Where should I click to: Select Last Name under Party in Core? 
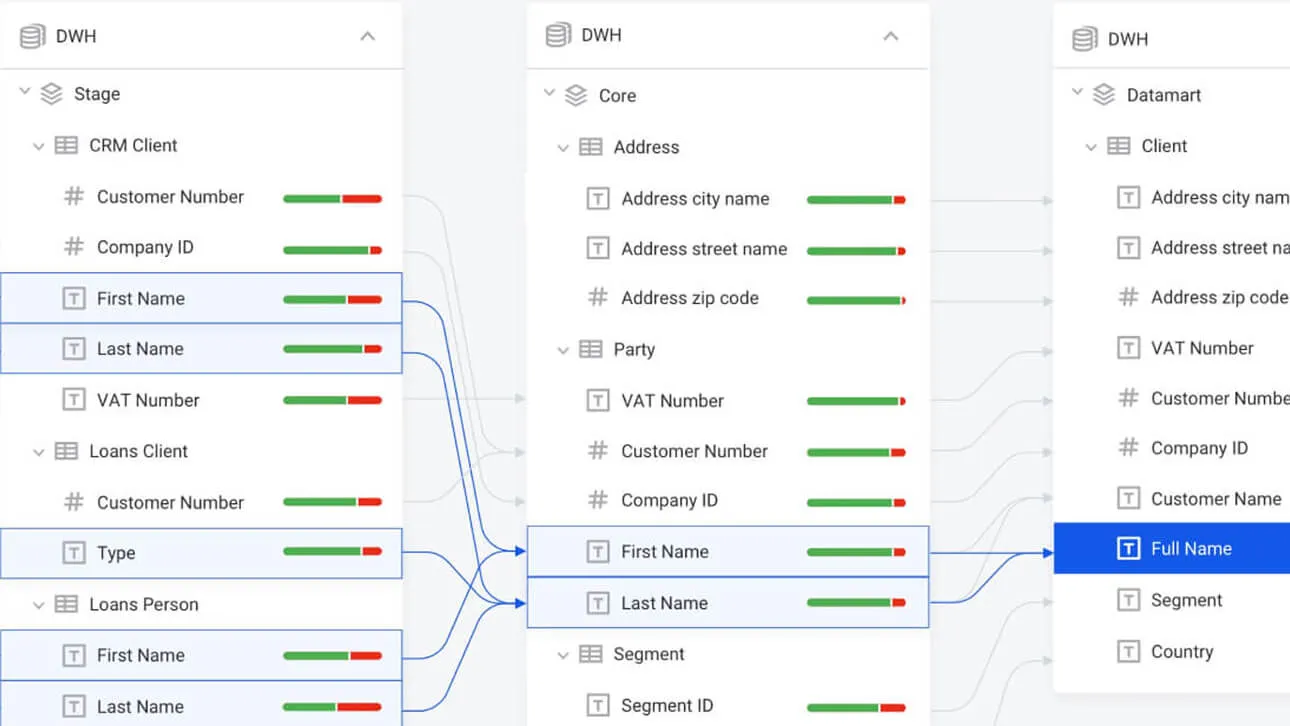point(664,603)
